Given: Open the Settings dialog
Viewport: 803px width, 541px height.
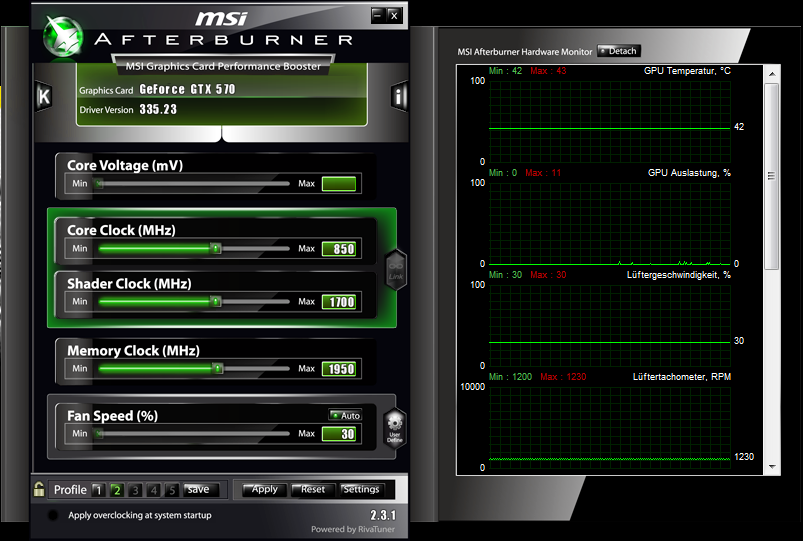Looking at the screenshot, I should tap(363, 490).
